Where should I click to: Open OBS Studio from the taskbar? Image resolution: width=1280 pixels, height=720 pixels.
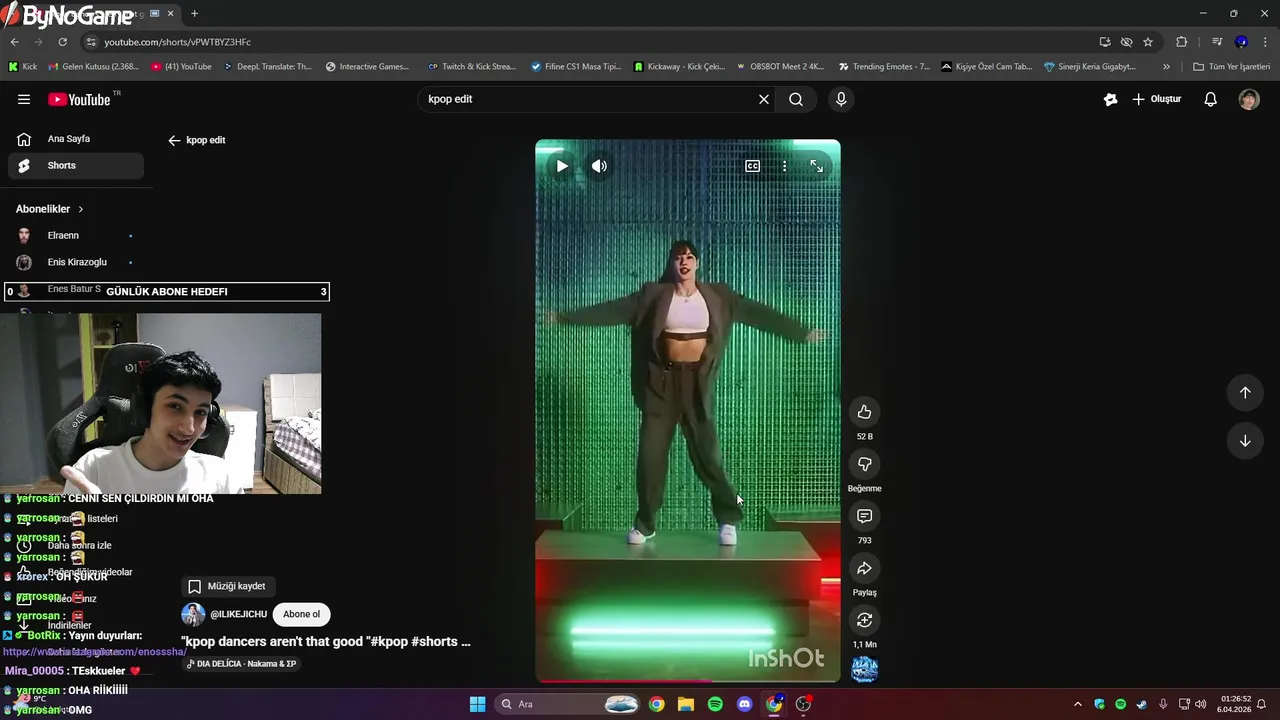click(803, 704)
